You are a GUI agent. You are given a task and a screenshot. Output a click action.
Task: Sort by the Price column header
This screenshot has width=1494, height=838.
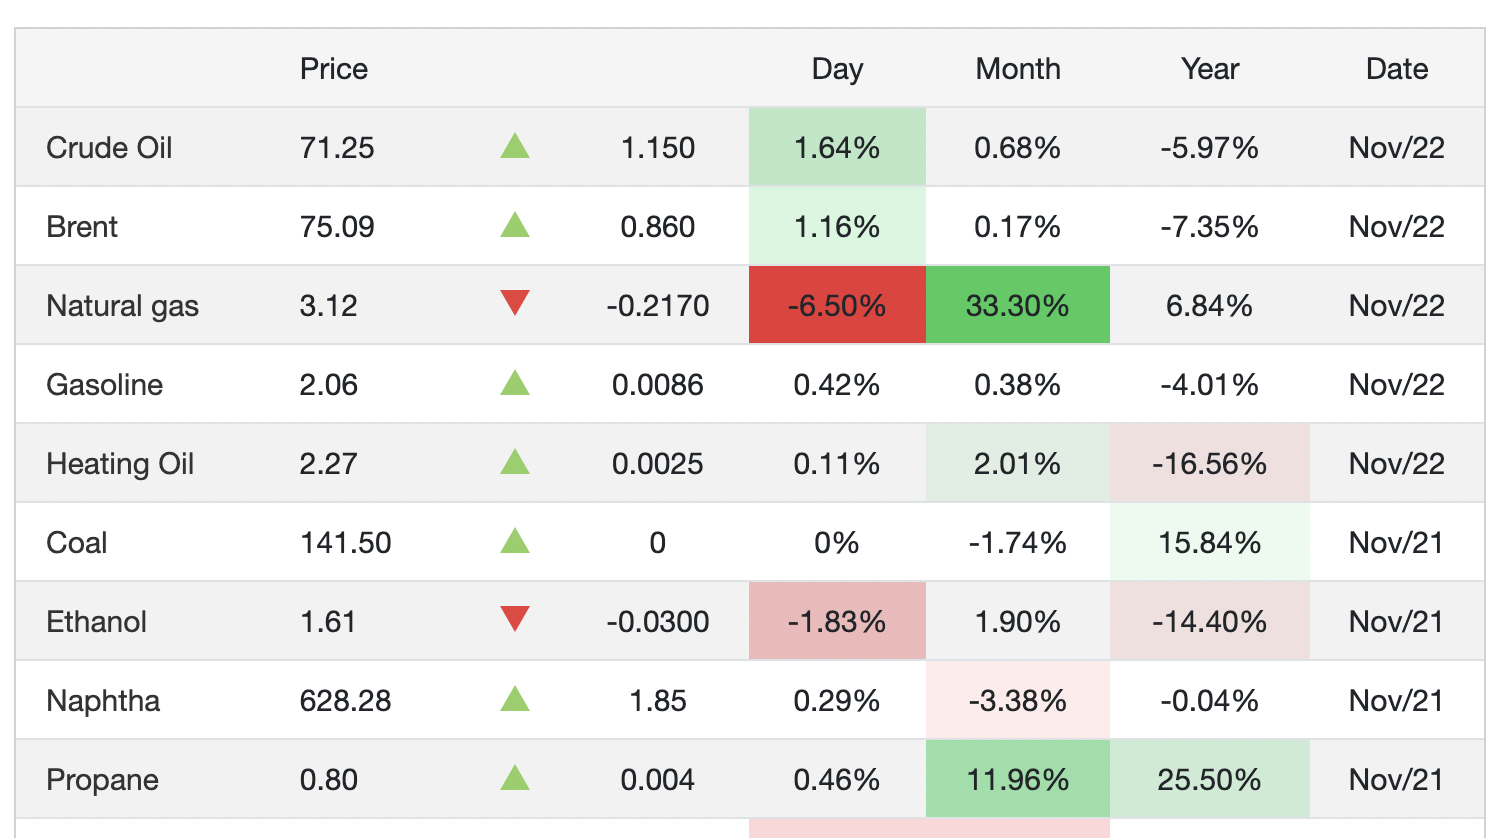(x=334, y=69)
